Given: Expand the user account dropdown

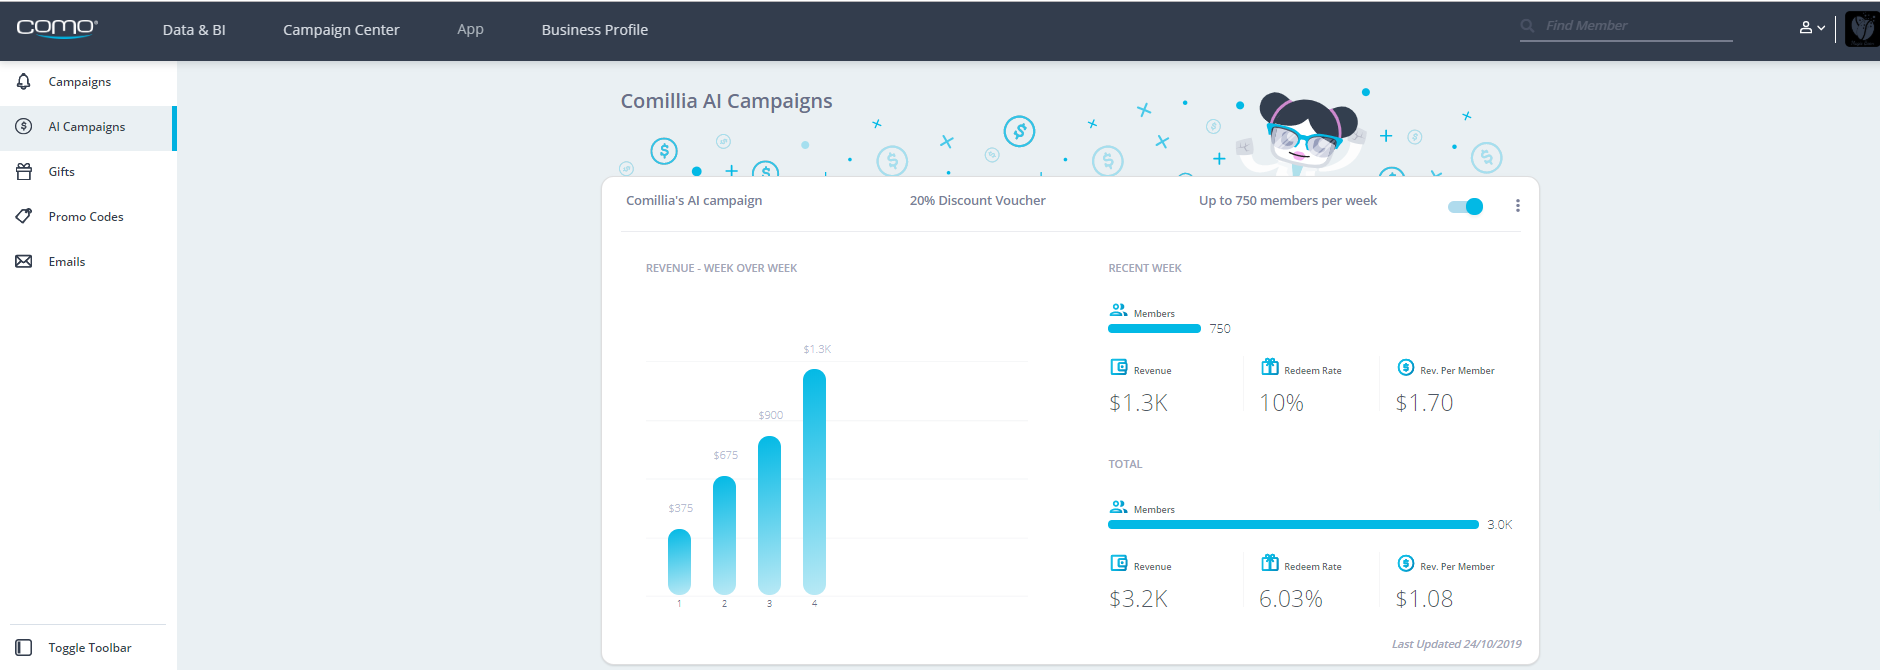Looking at the screenshot, I should pyautogui.click(x=1812, y=28).
